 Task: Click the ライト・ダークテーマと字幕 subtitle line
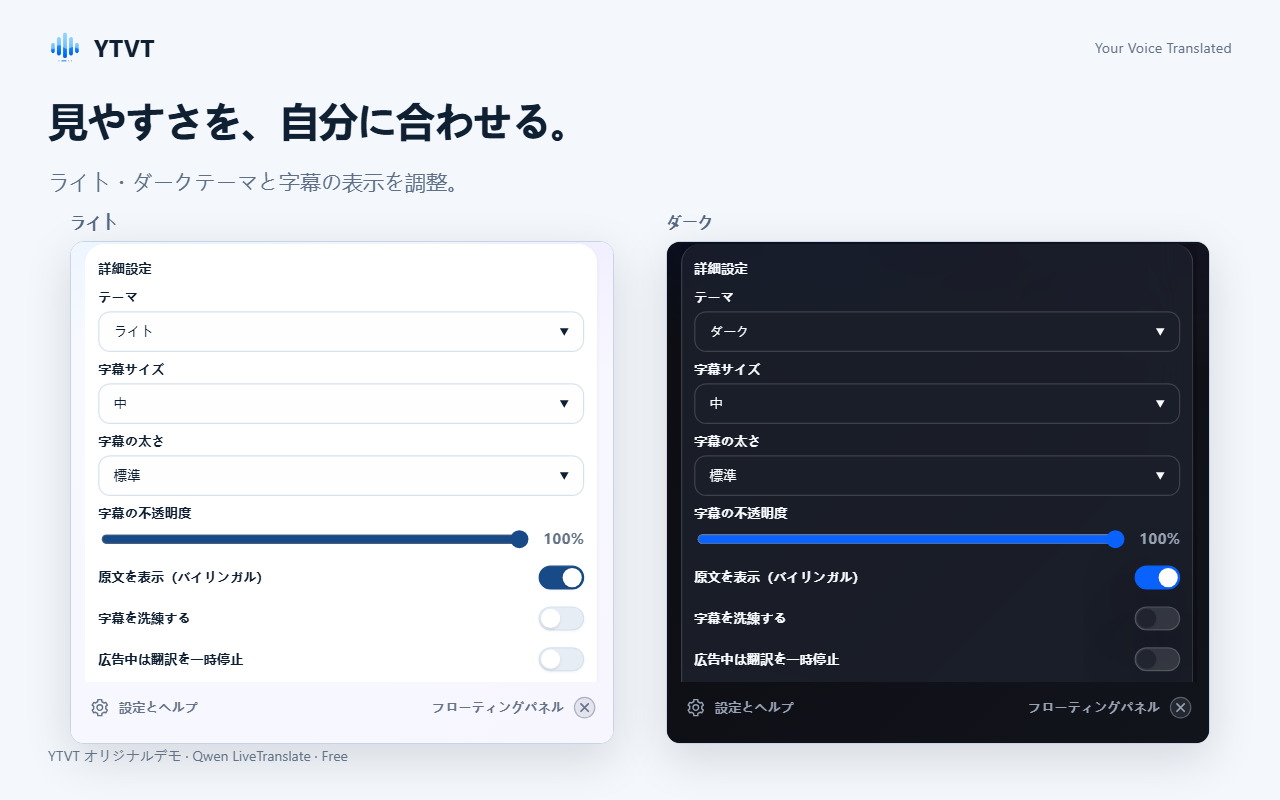coord(253,183)
